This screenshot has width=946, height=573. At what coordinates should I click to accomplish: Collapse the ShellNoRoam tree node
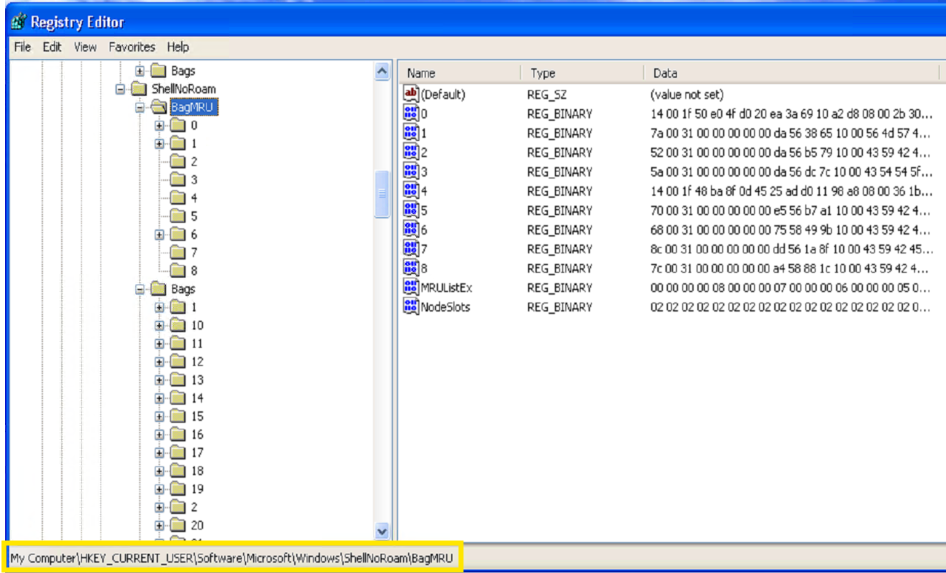pyautogui.click(x=120, y=89)
